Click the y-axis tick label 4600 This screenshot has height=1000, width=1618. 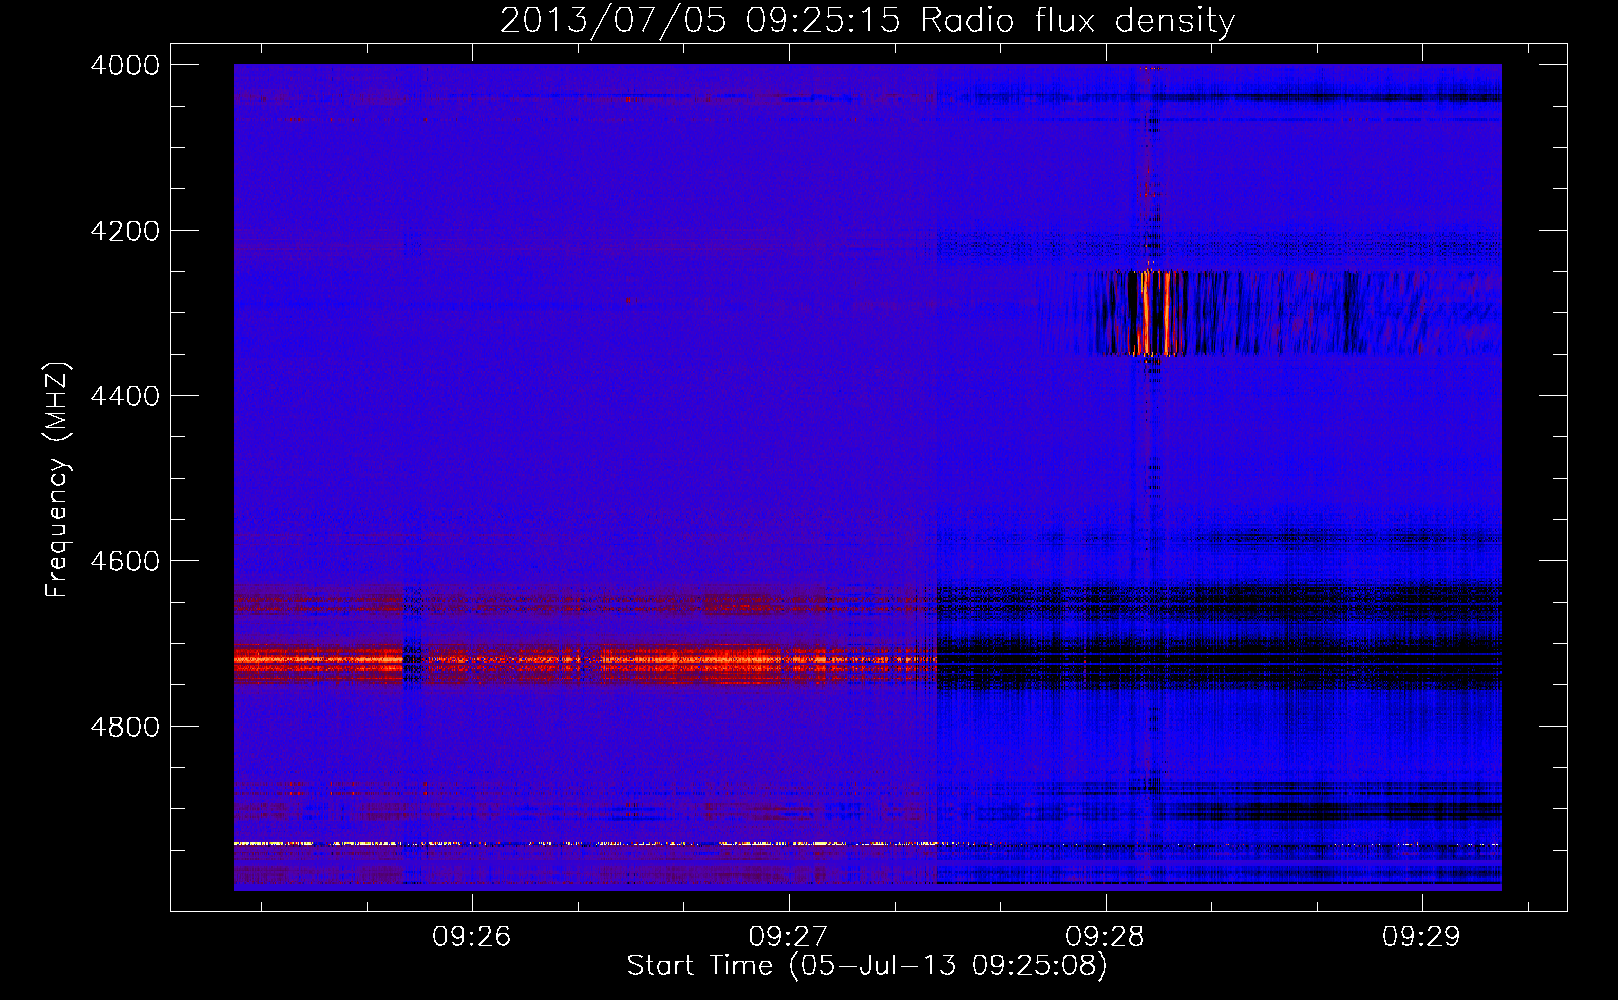125,561
